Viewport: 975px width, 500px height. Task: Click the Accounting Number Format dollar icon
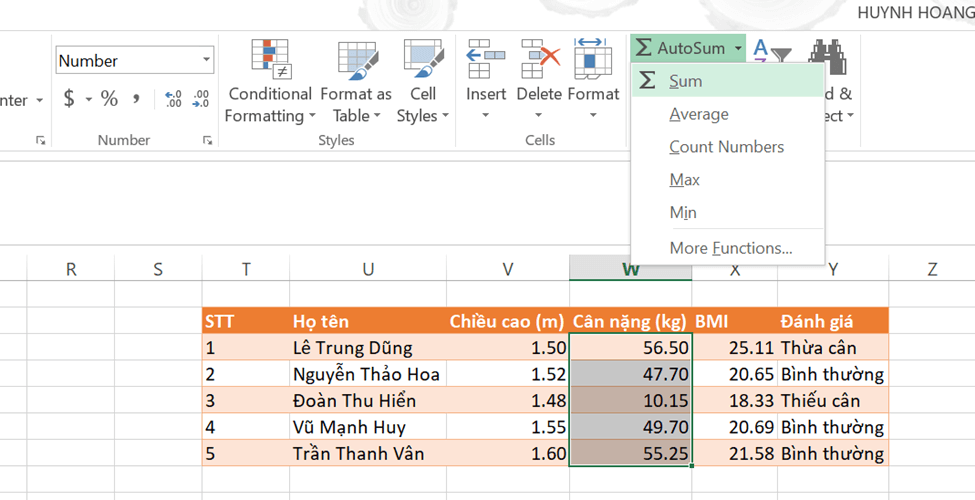69,98
